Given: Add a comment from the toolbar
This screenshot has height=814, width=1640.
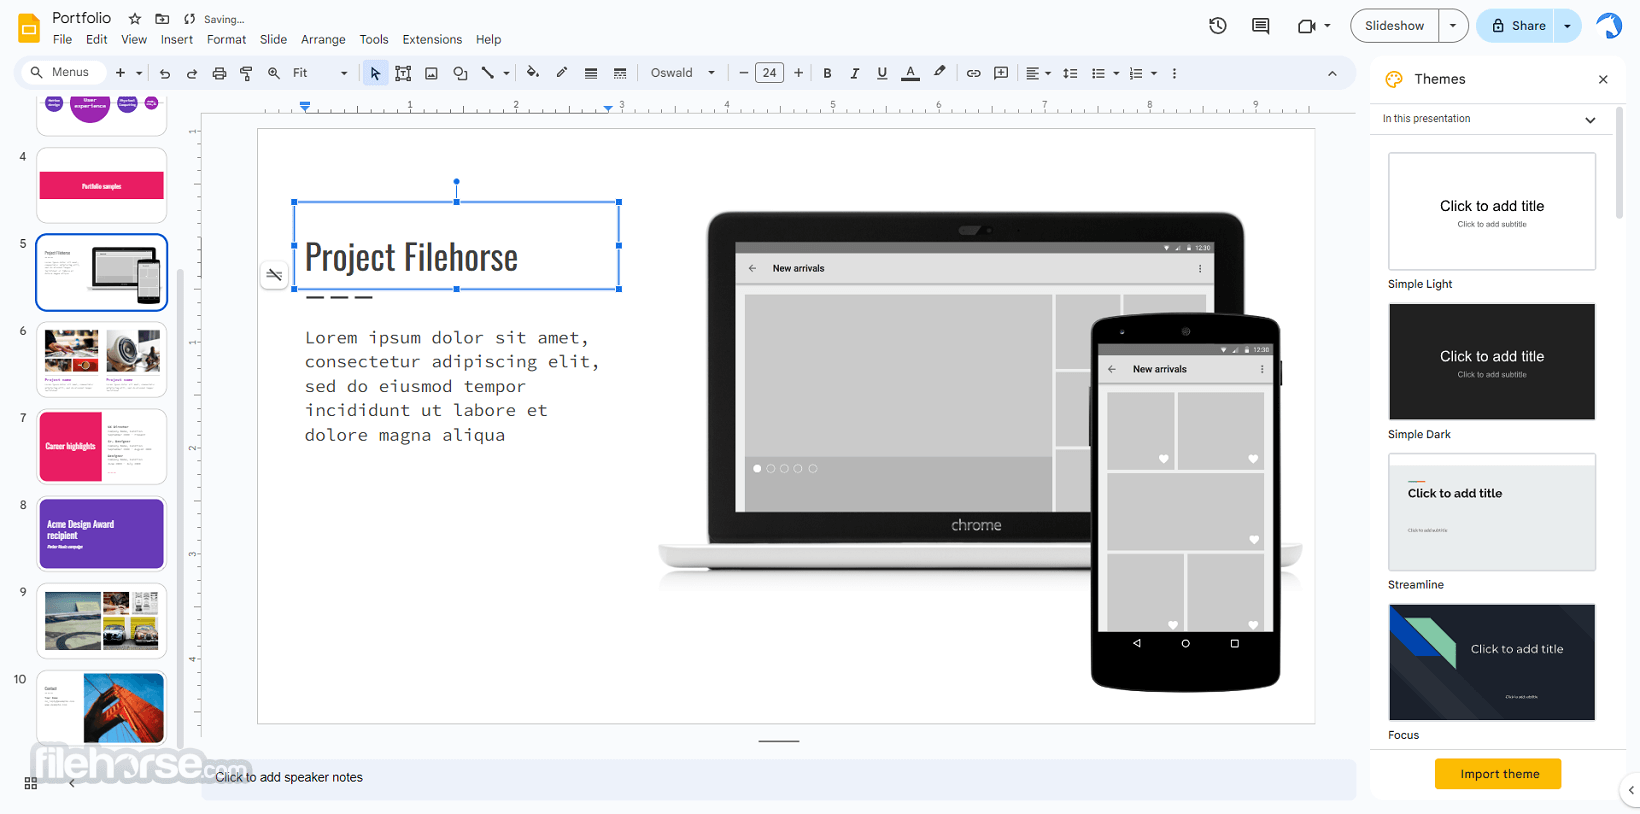Looking at the screenshot, I should pos(1001,73).
